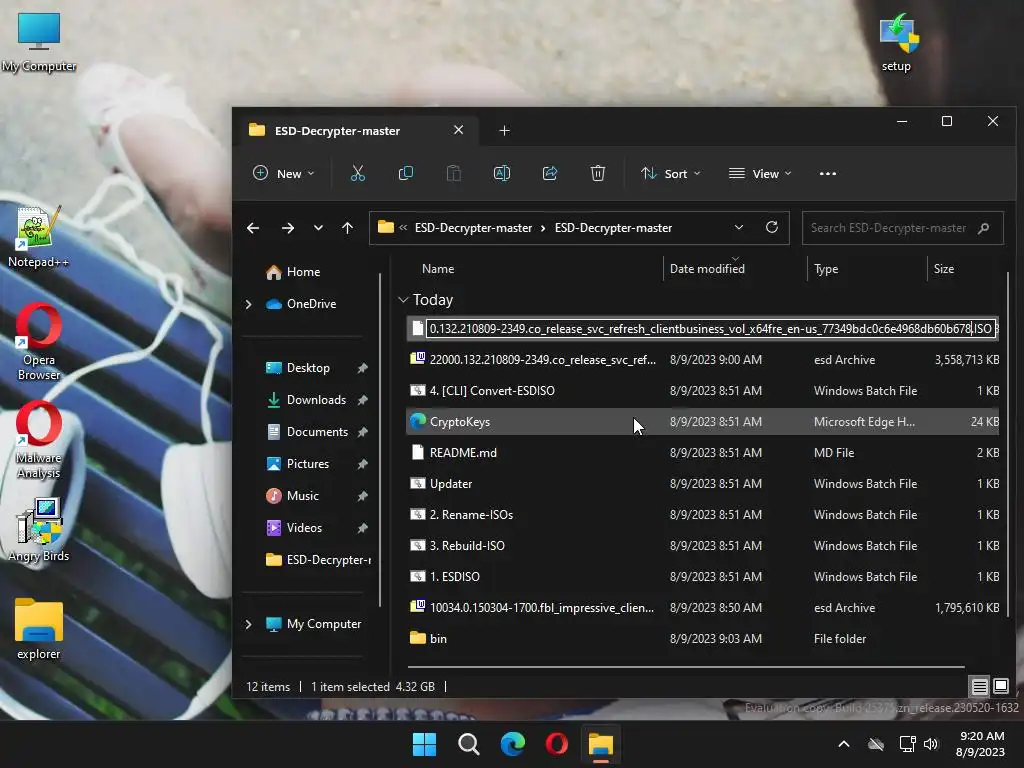The image size is (1024, 768).
Task: Sort by the Name column header
Action: pyautogui.click(x=438, y=269)
